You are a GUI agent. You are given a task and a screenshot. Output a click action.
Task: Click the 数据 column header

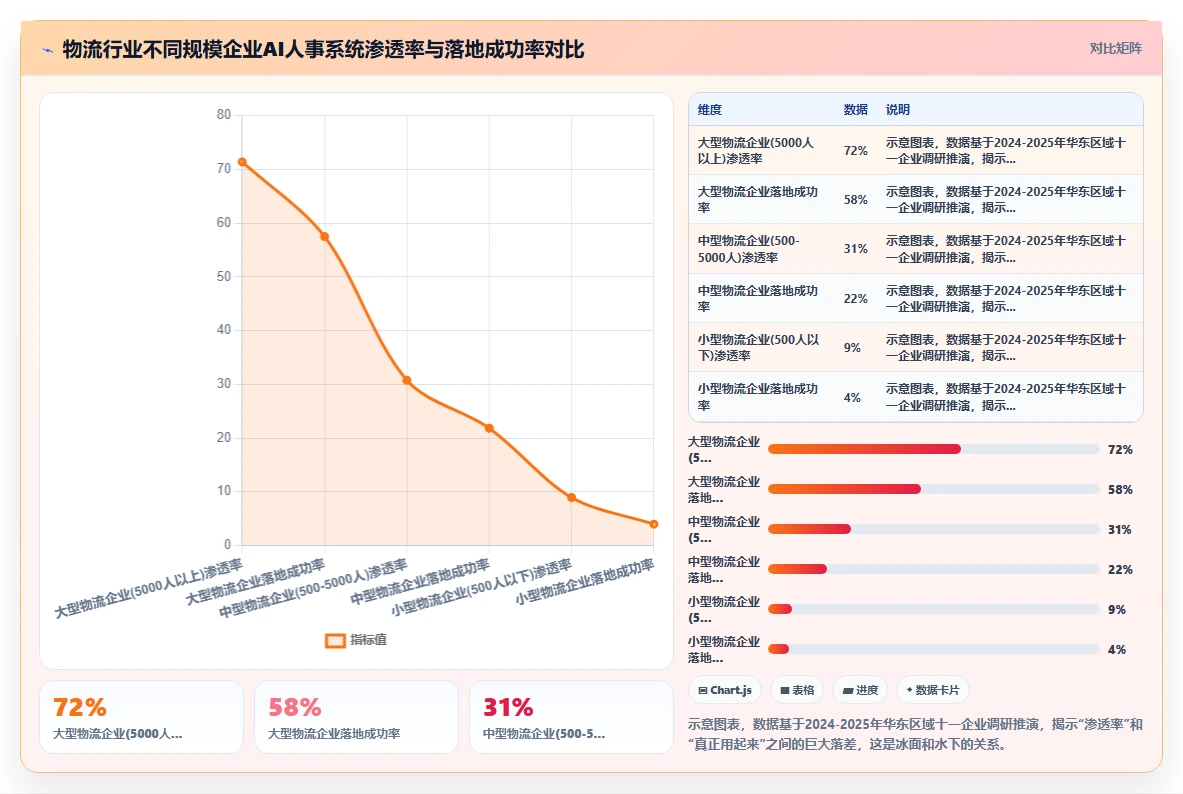pos(855,109)
